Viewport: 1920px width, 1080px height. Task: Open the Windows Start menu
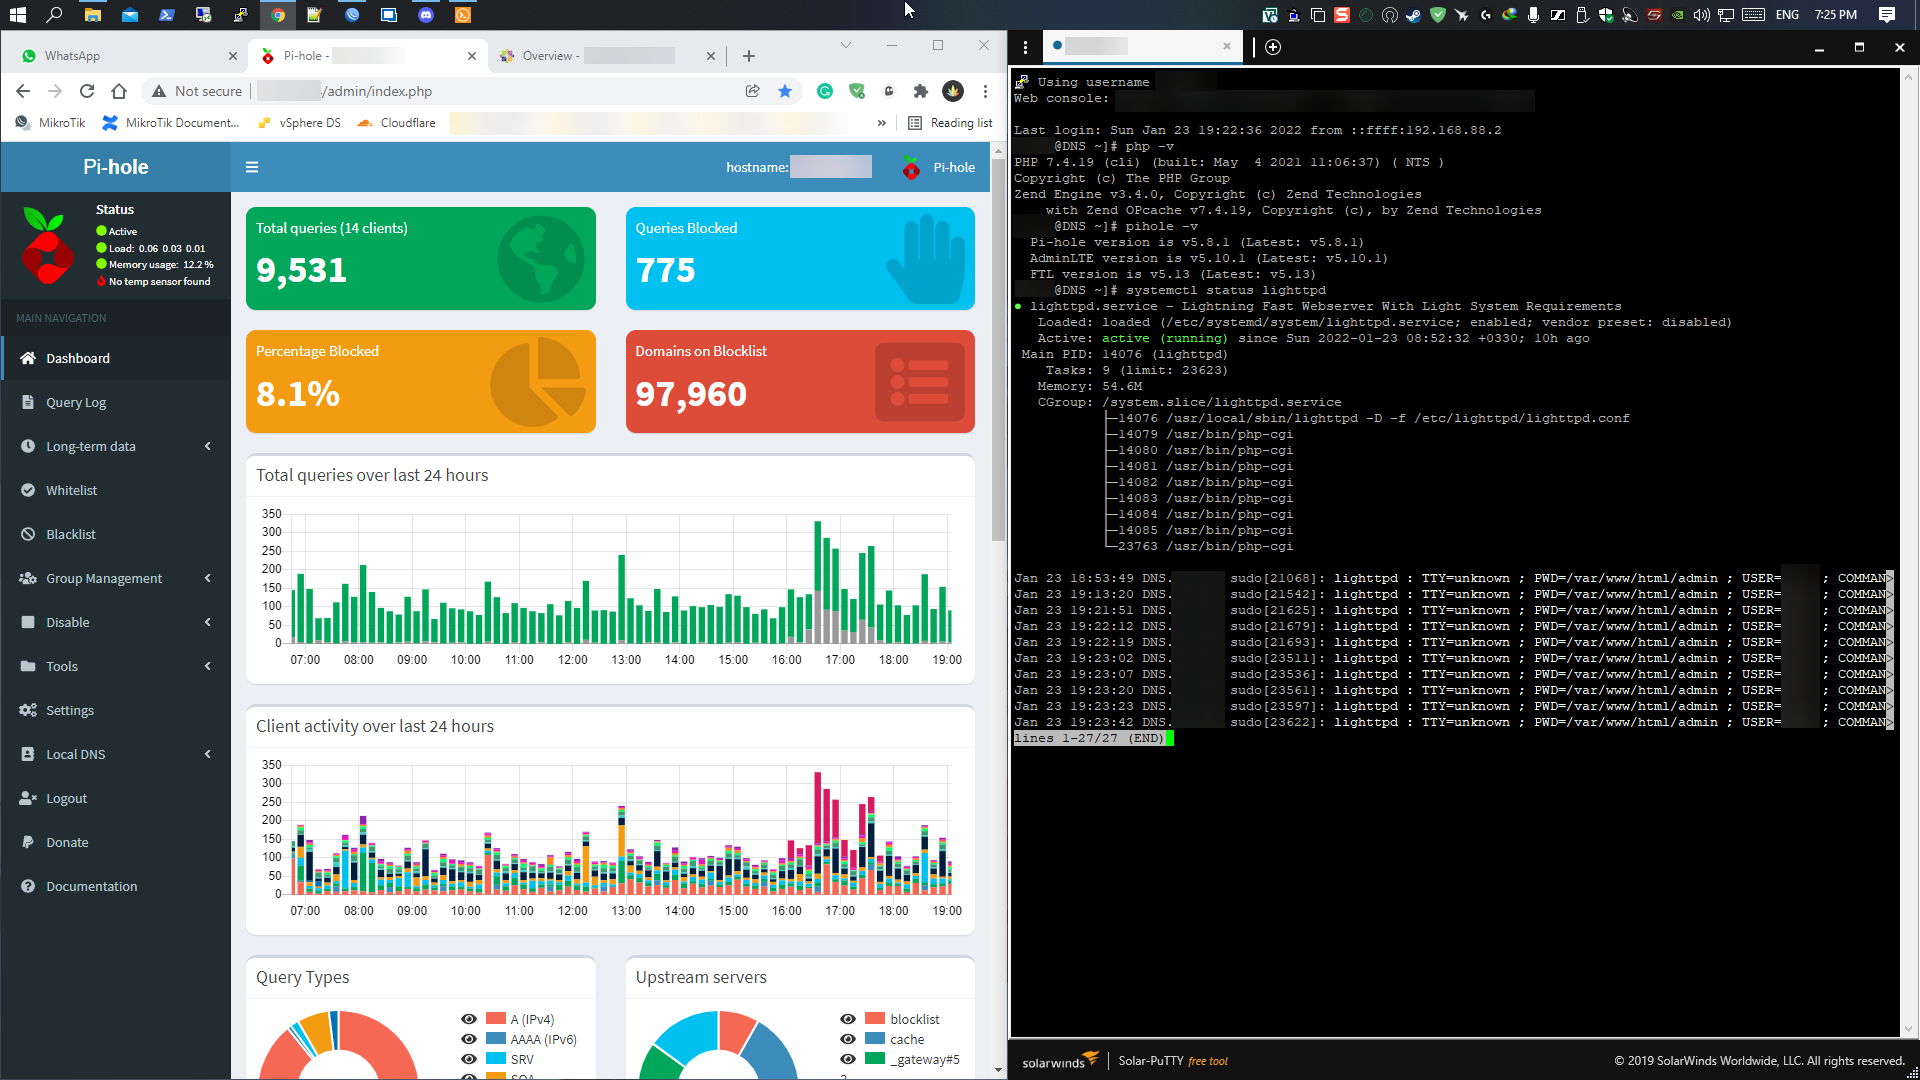17,15
